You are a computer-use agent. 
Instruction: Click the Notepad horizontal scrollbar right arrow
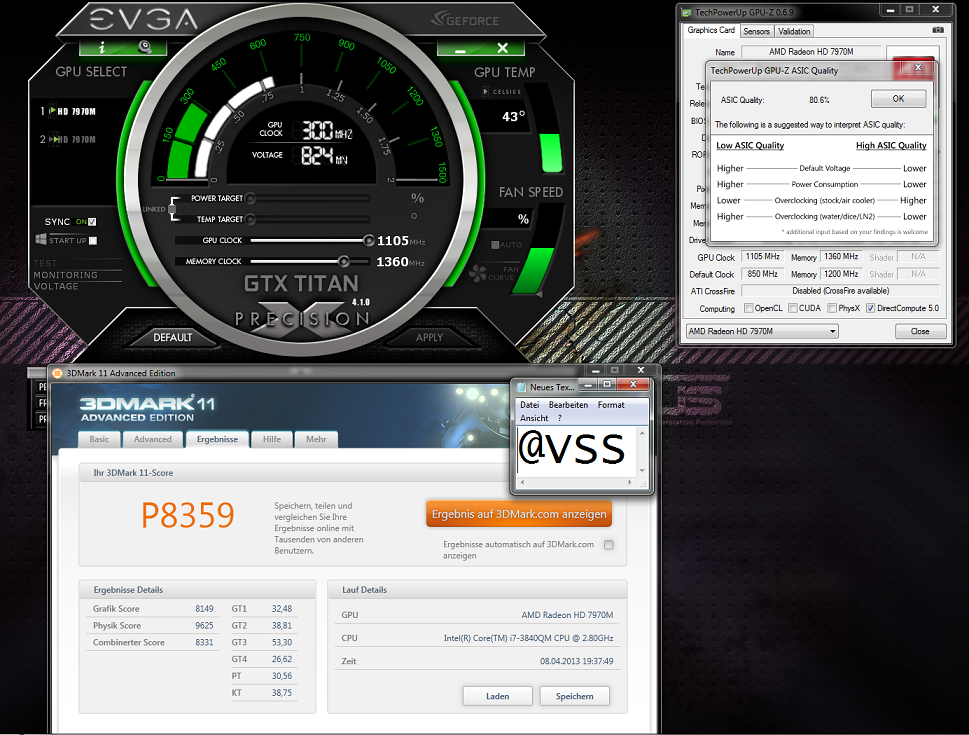click(x=630, y=482)
